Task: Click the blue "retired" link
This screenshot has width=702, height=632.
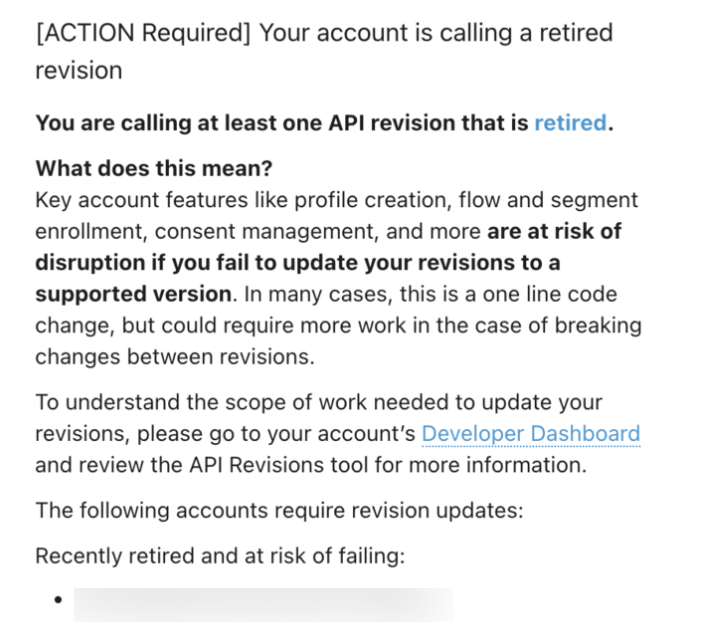Action: coord(570,123)
